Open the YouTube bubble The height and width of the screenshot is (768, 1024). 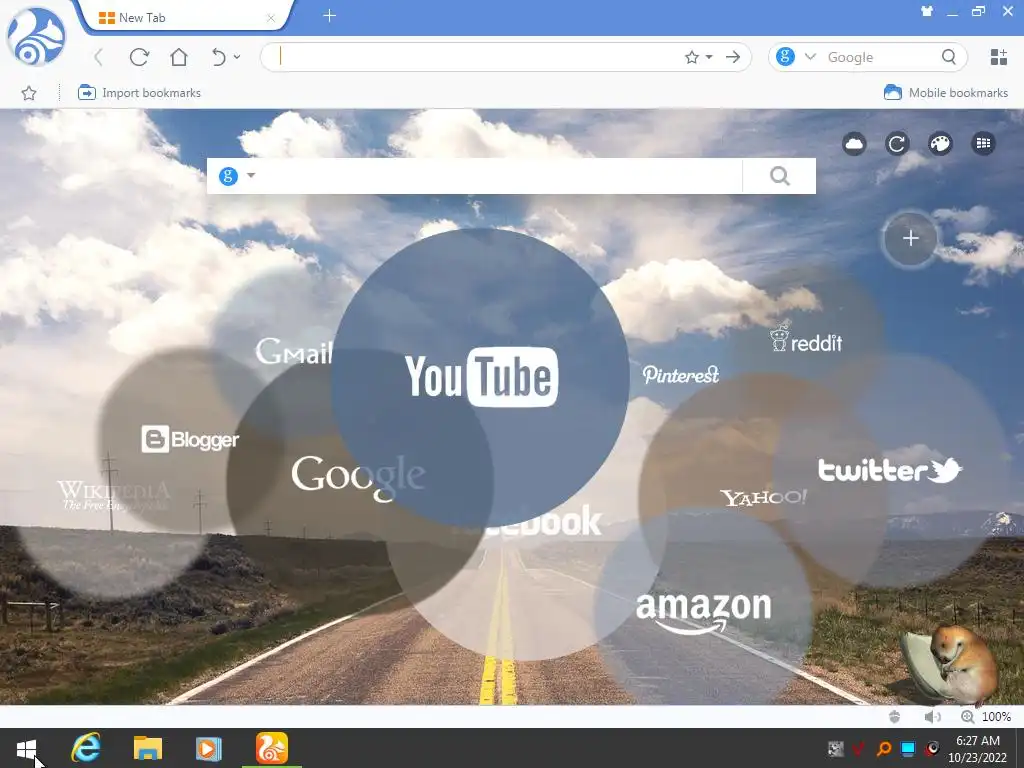pos(481,377)
